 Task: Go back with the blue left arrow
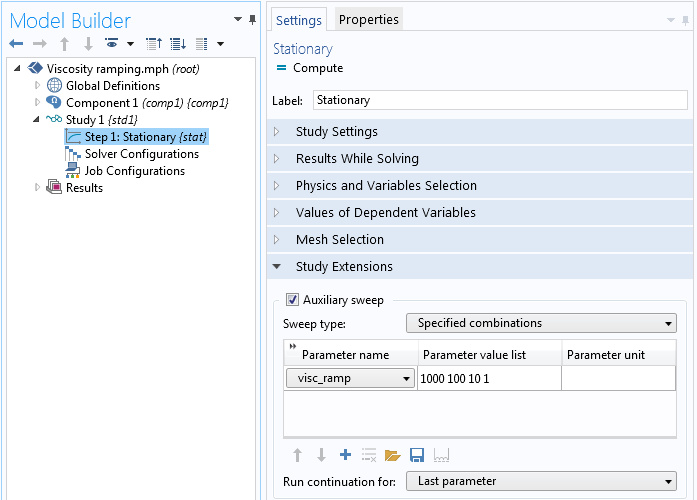click(x=16, y=44)
